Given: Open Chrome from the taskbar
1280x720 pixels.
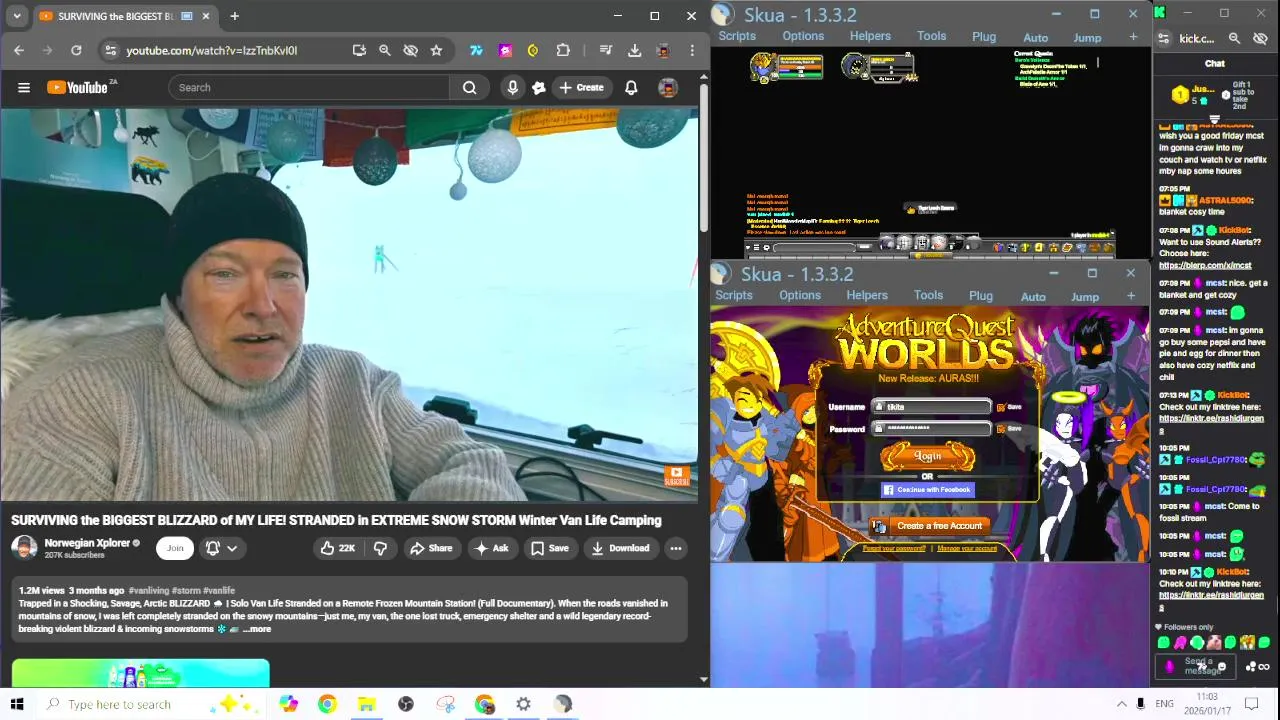Looking at the screenshot, I should coord(327,704).
